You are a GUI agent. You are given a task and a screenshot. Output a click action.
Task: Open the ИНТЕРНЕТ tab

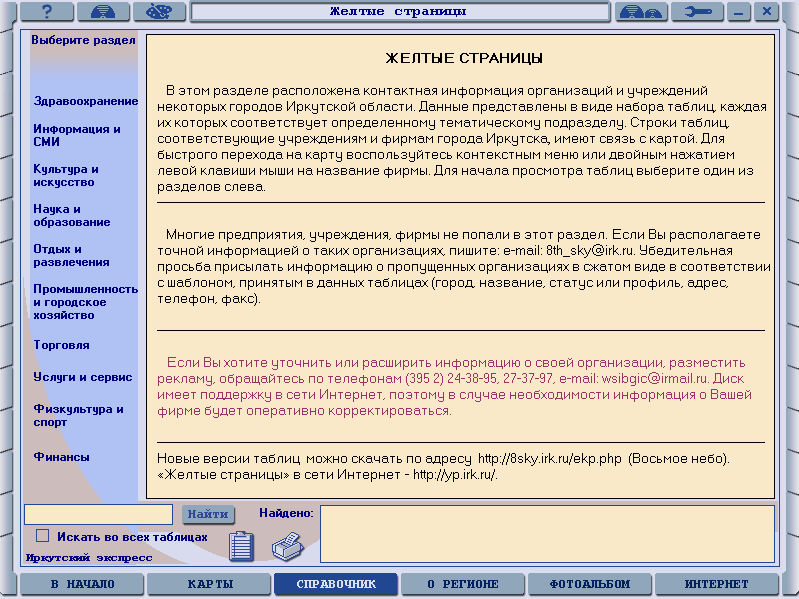pos(716,584)
